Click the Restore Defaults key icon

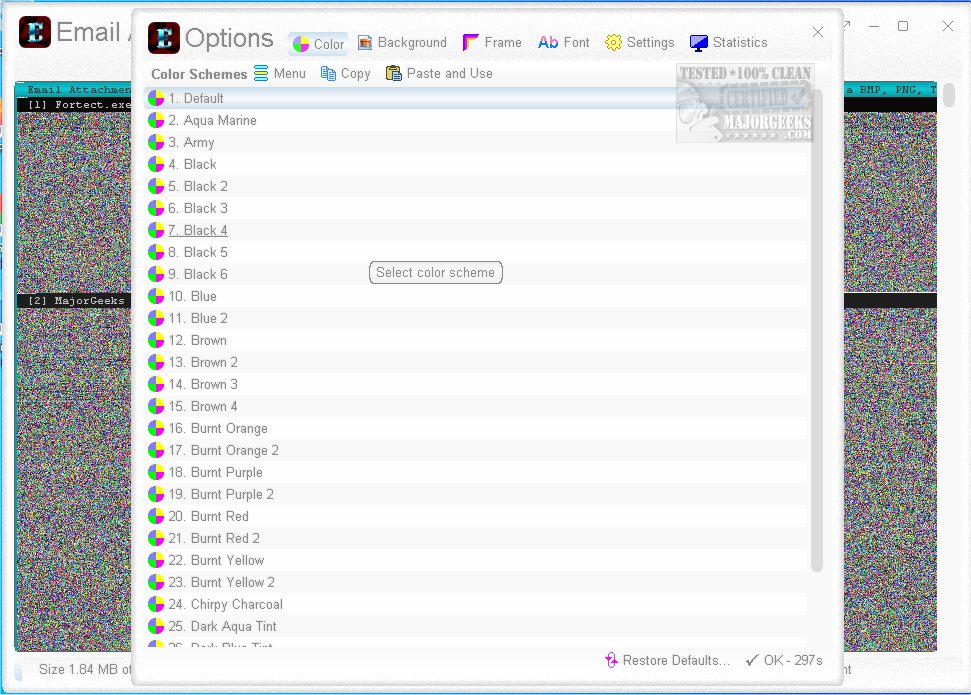point(610,660)
